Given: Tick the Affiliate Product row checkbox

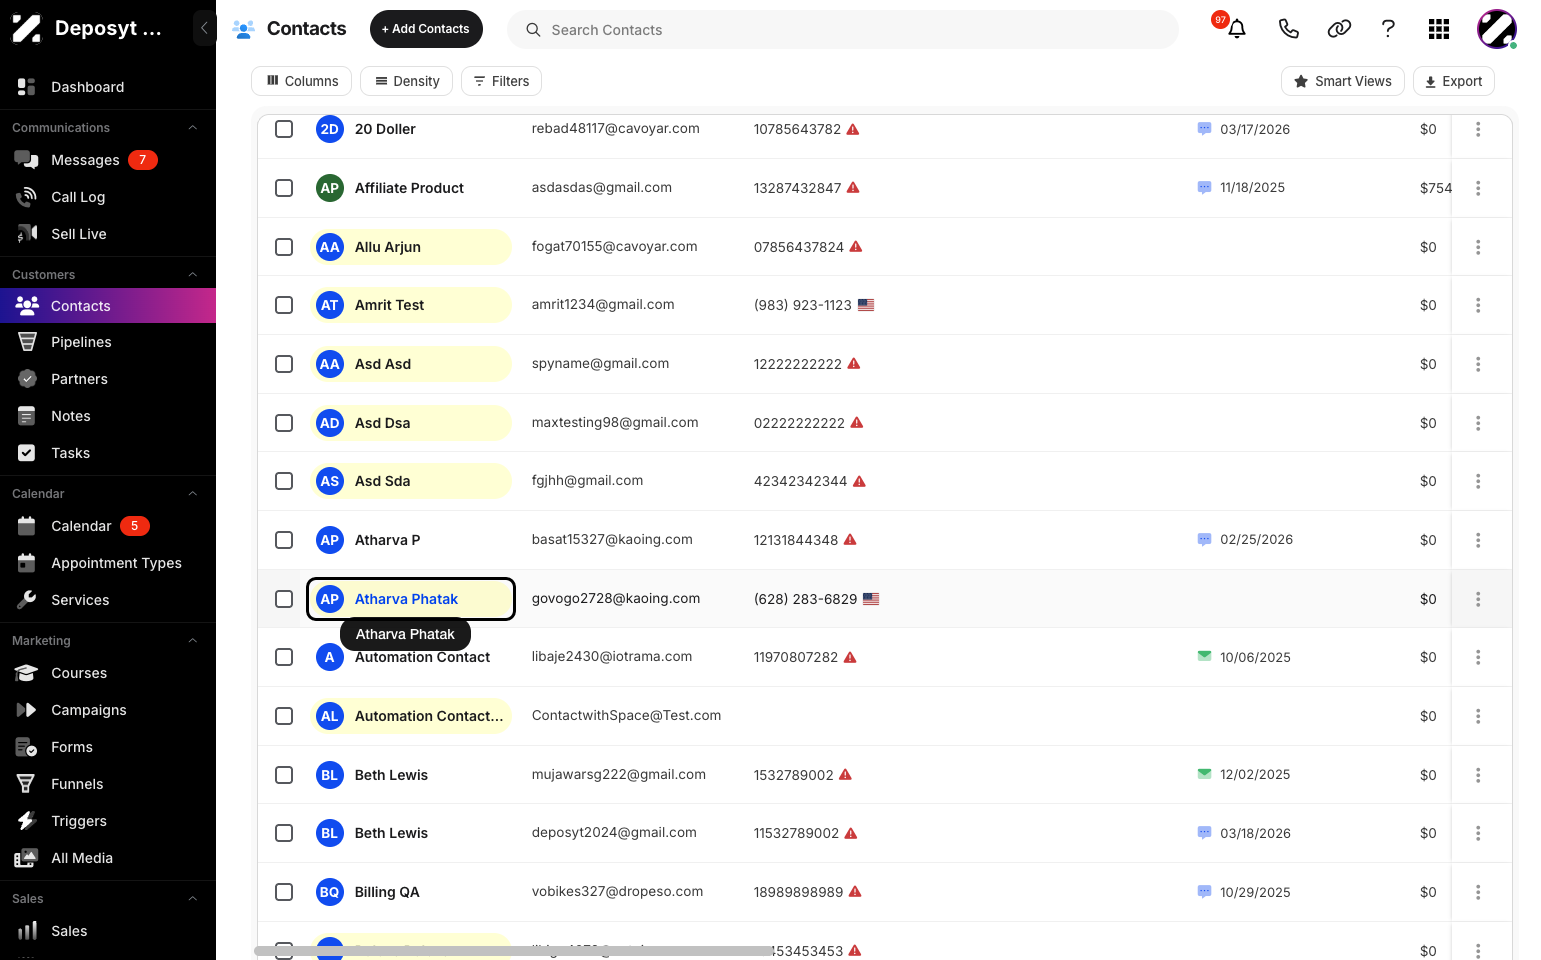Looking at the screenshot, I should tap(284, 188).
